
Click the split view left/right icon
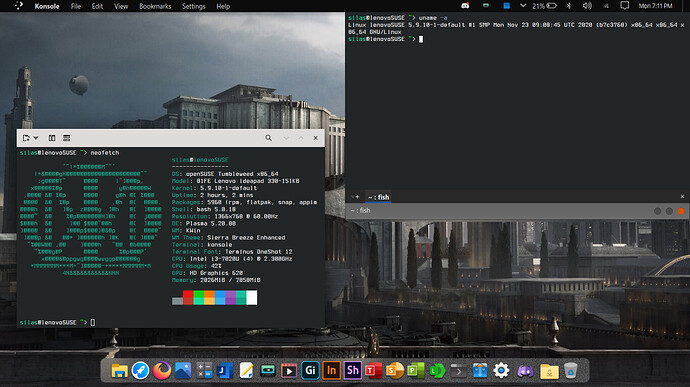click(52, 138)
